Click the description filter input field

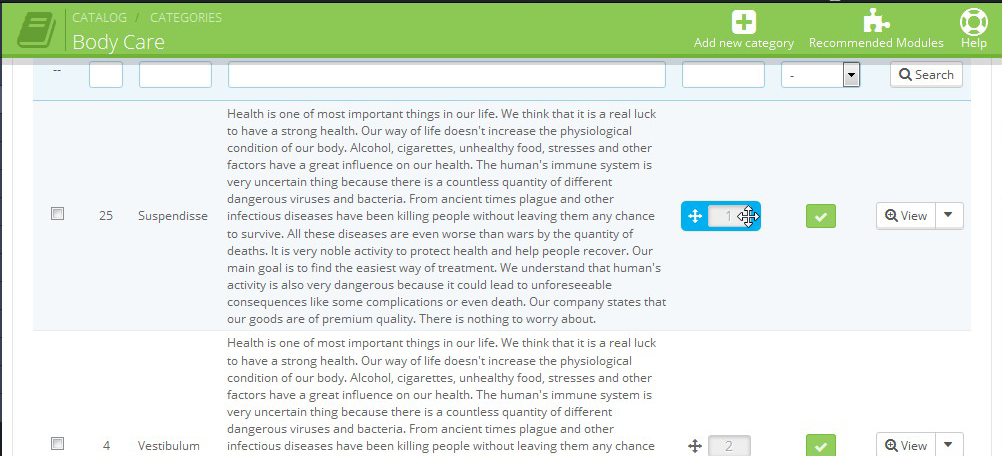447,75
